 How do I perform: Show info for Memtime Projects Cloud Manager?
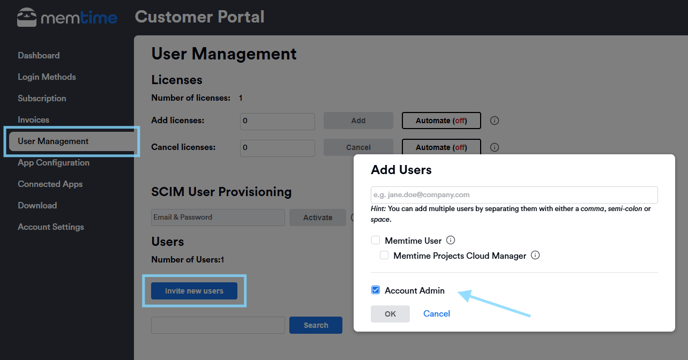tap(535, 255)
